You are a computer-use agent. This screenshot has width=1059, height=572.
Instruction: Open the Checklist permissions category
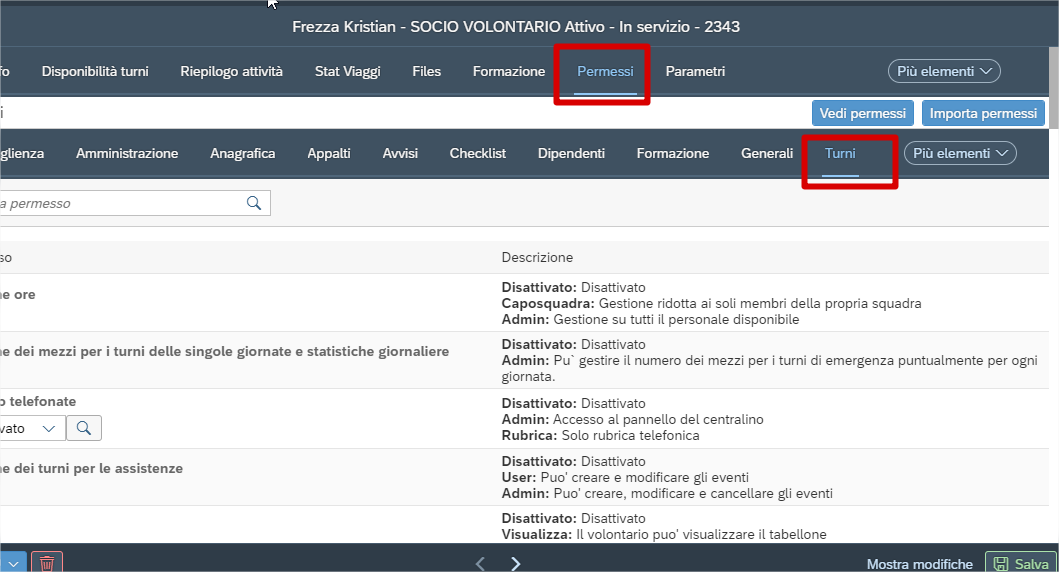pyautogui.click(x=477, y=153)
